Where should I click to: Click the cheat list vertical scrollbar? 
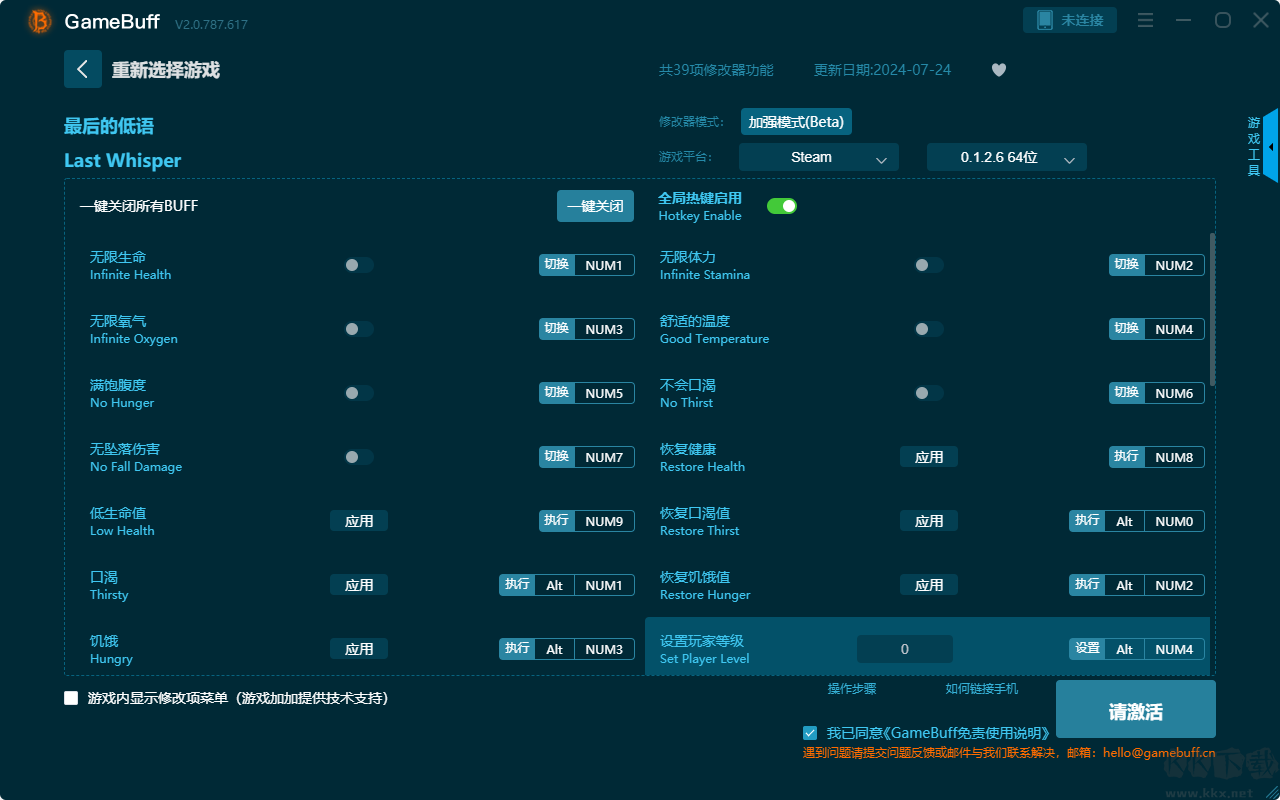click(x=1212, y=310)
